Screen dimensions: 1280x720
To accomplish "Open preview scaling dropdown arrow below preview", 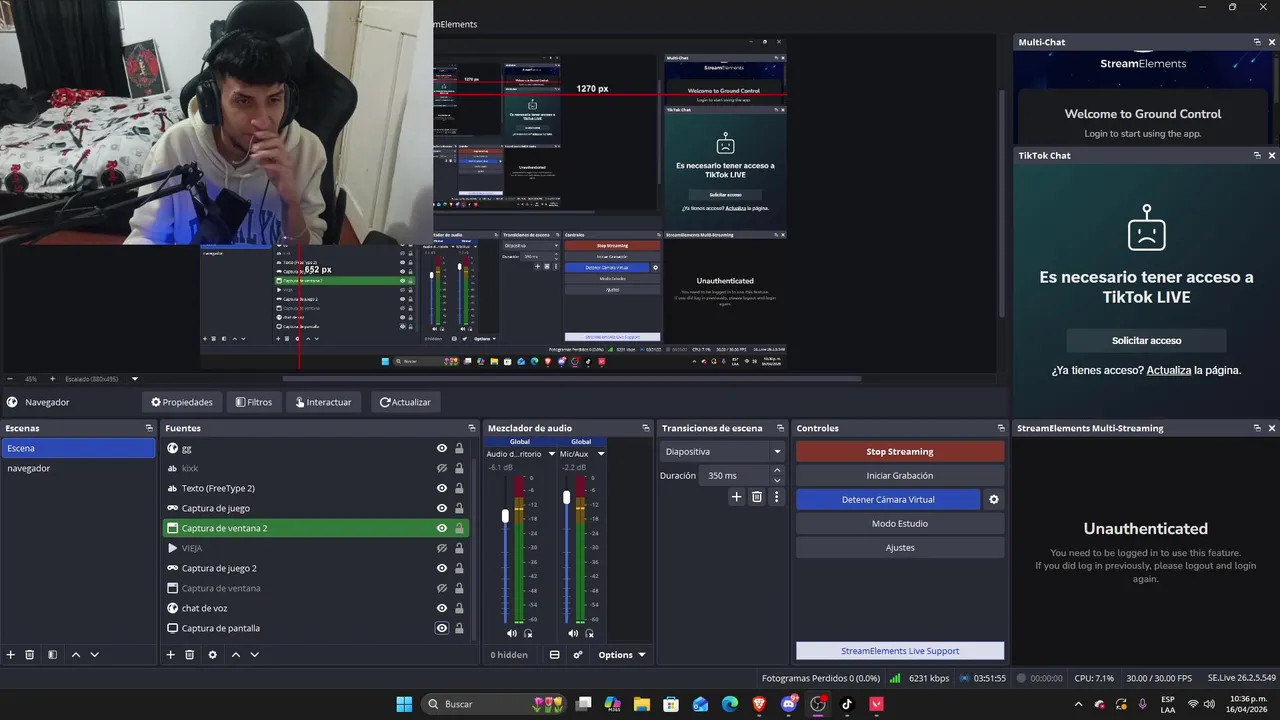I will click(135, 379).
